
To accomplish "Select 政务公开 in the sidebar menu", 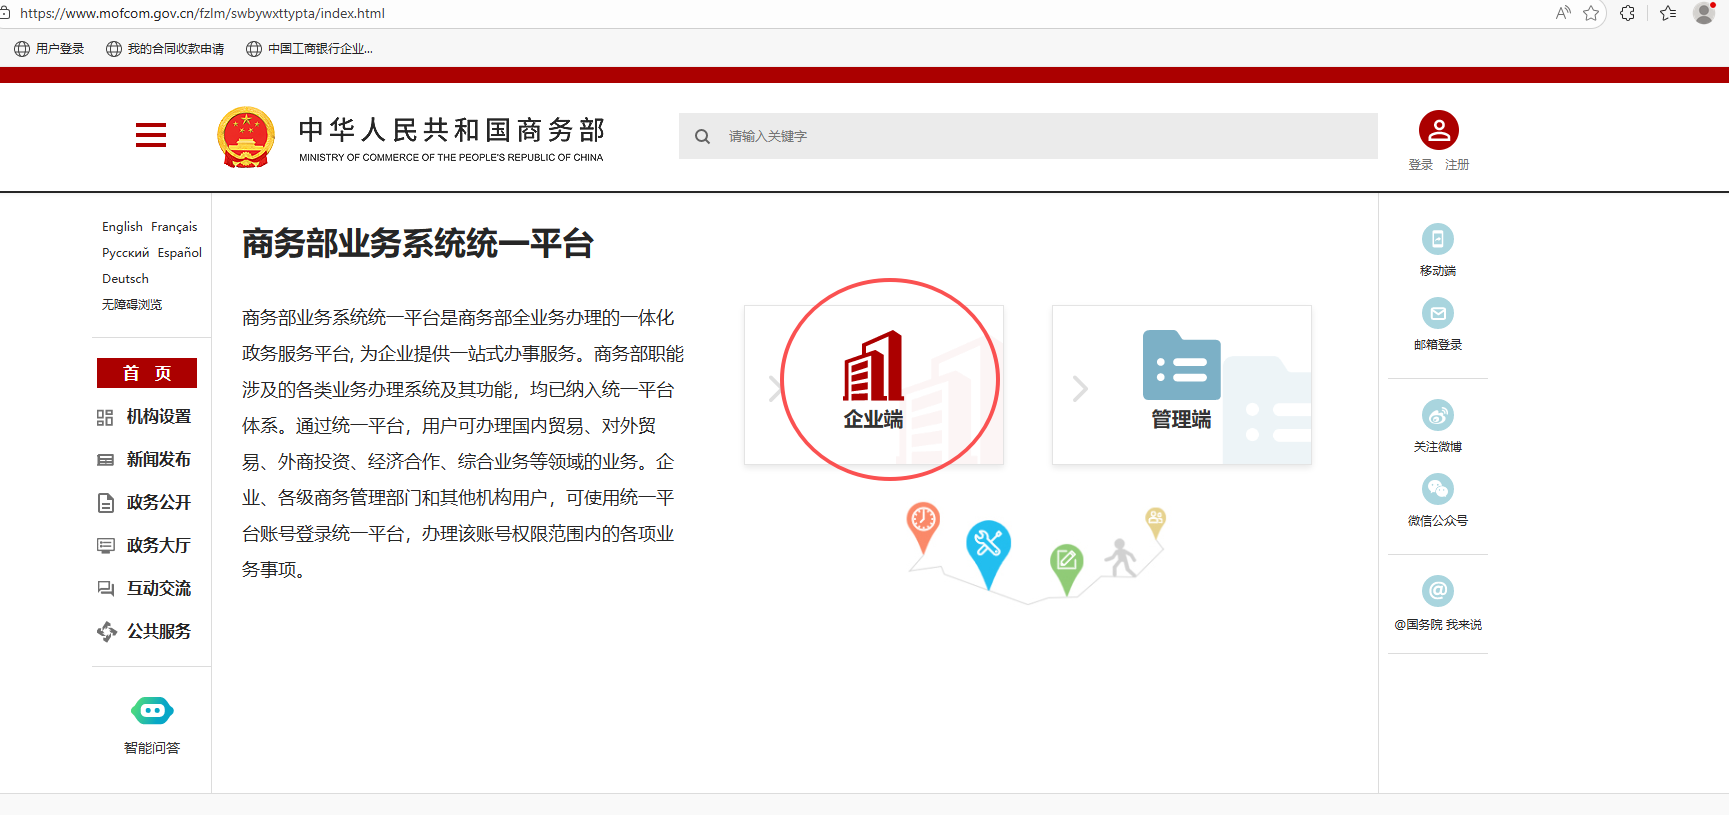I will (158, 503).
